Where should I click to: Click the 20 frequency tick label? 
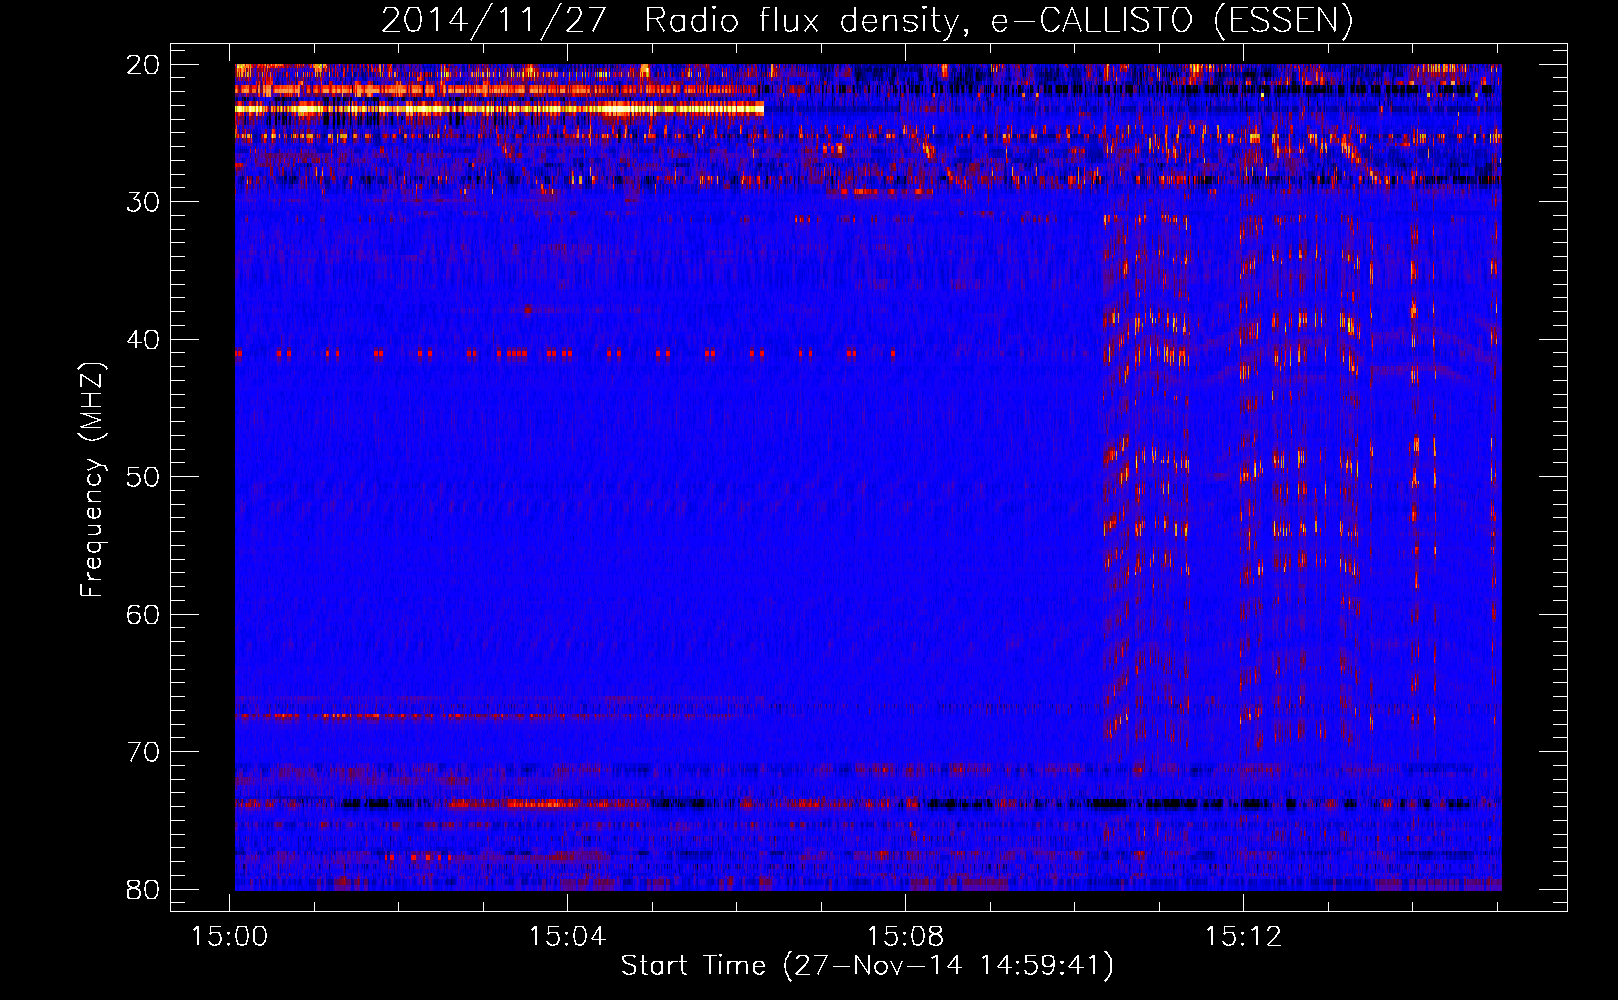pos(144,65)
